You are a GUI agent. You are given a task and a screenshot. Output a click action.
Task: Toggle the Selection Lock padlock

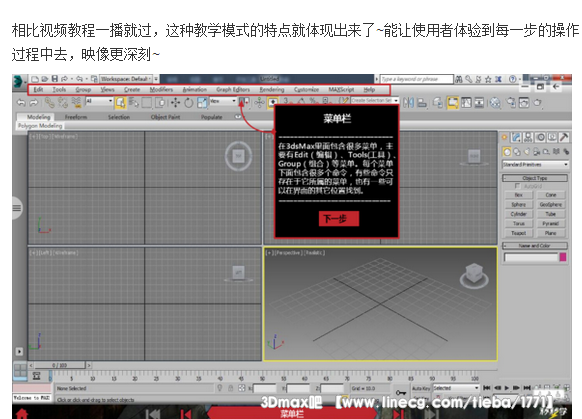pyautogui.click(x=230, y=388)
